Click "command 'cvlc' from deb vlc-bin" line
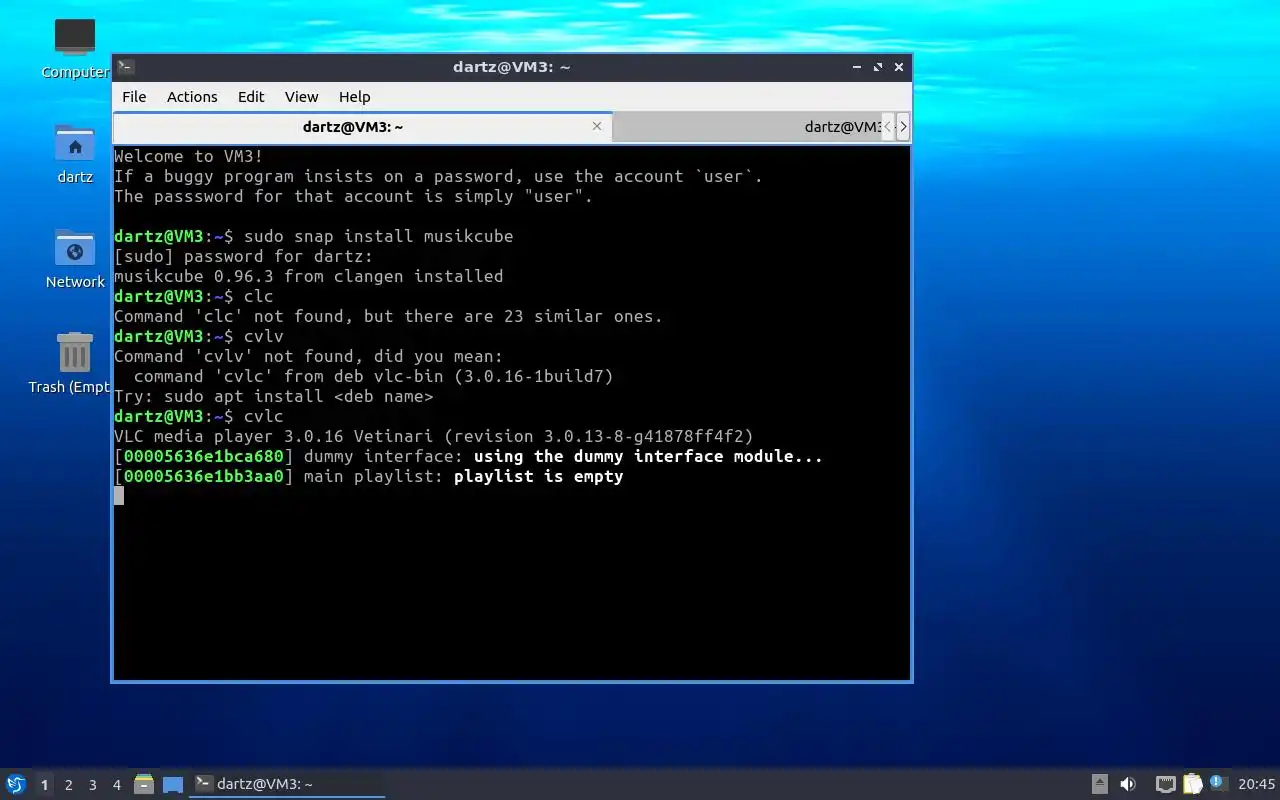The height and width of the screenshot is (800, 1280). (374, 376)
